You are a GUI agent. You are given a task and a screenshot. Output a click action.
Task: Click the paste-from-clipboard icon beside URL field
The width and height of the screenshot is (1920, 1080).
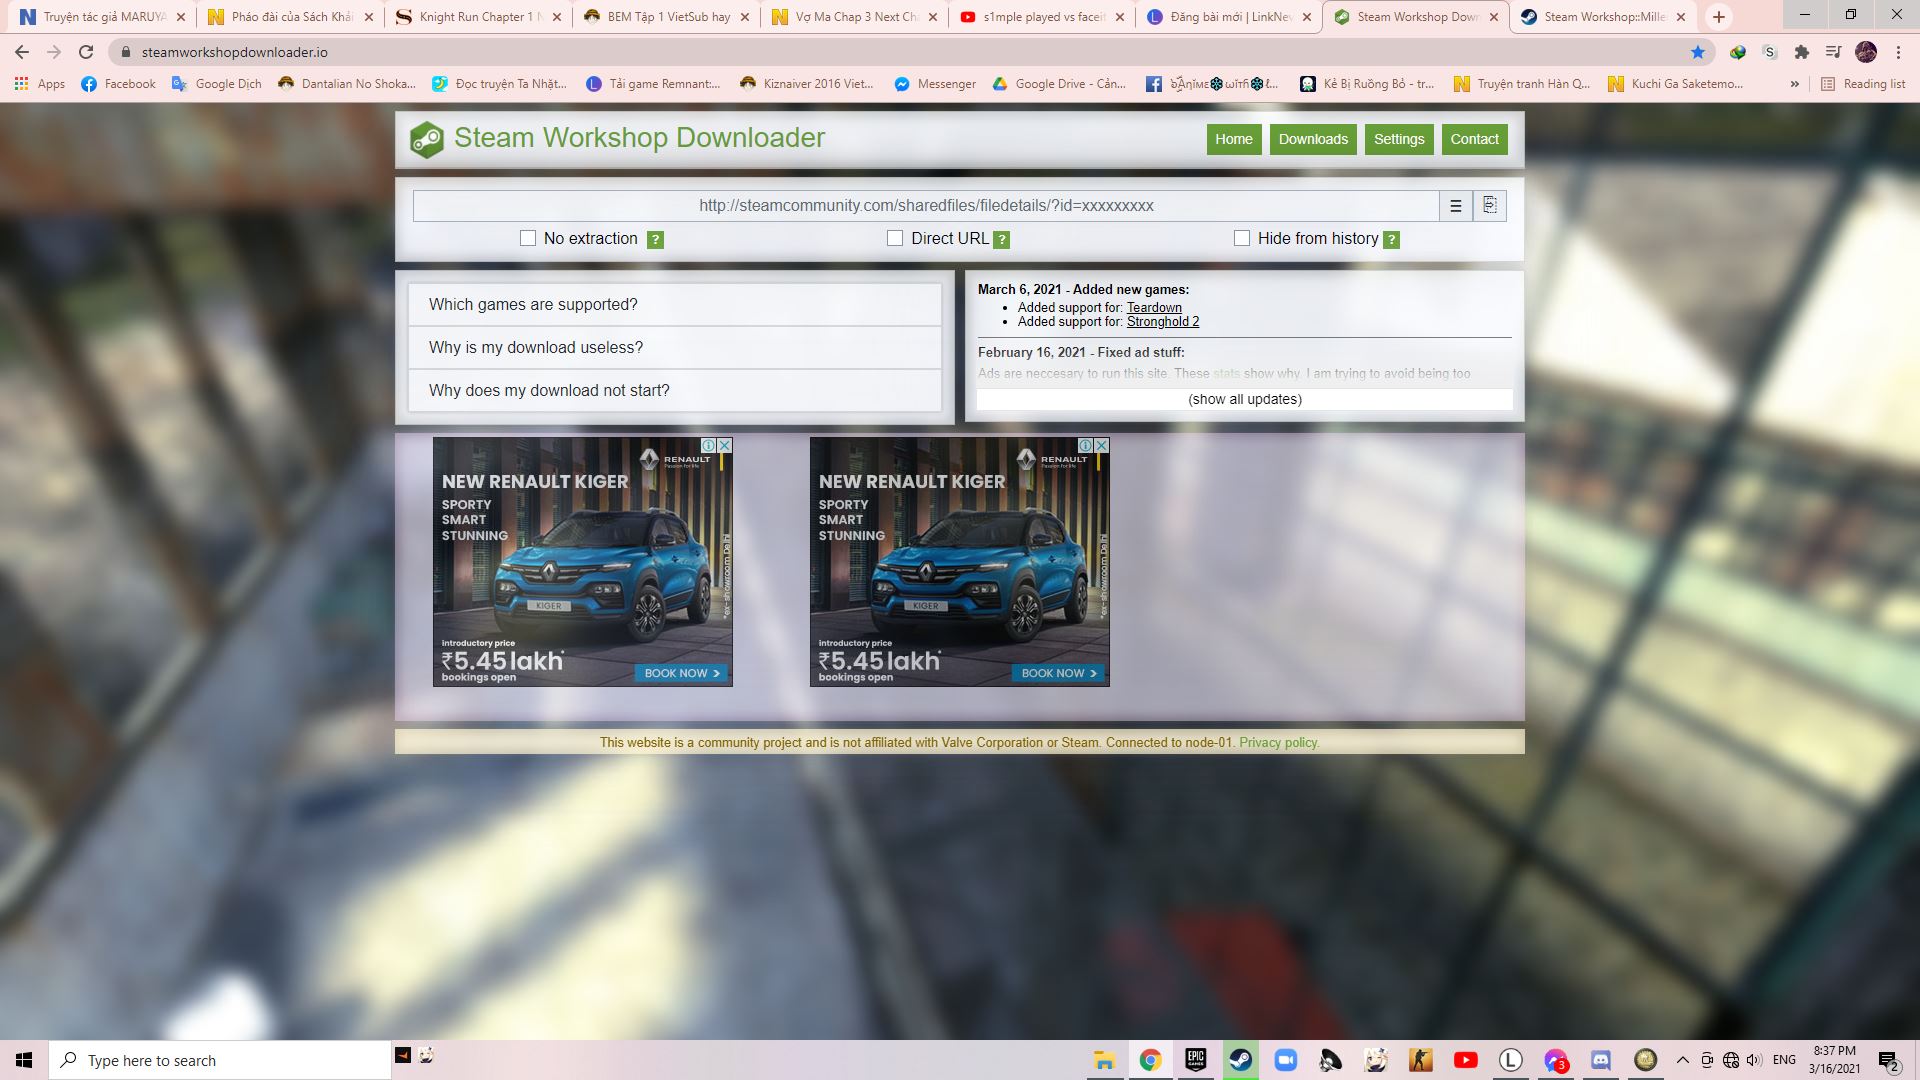(1489, 206)
